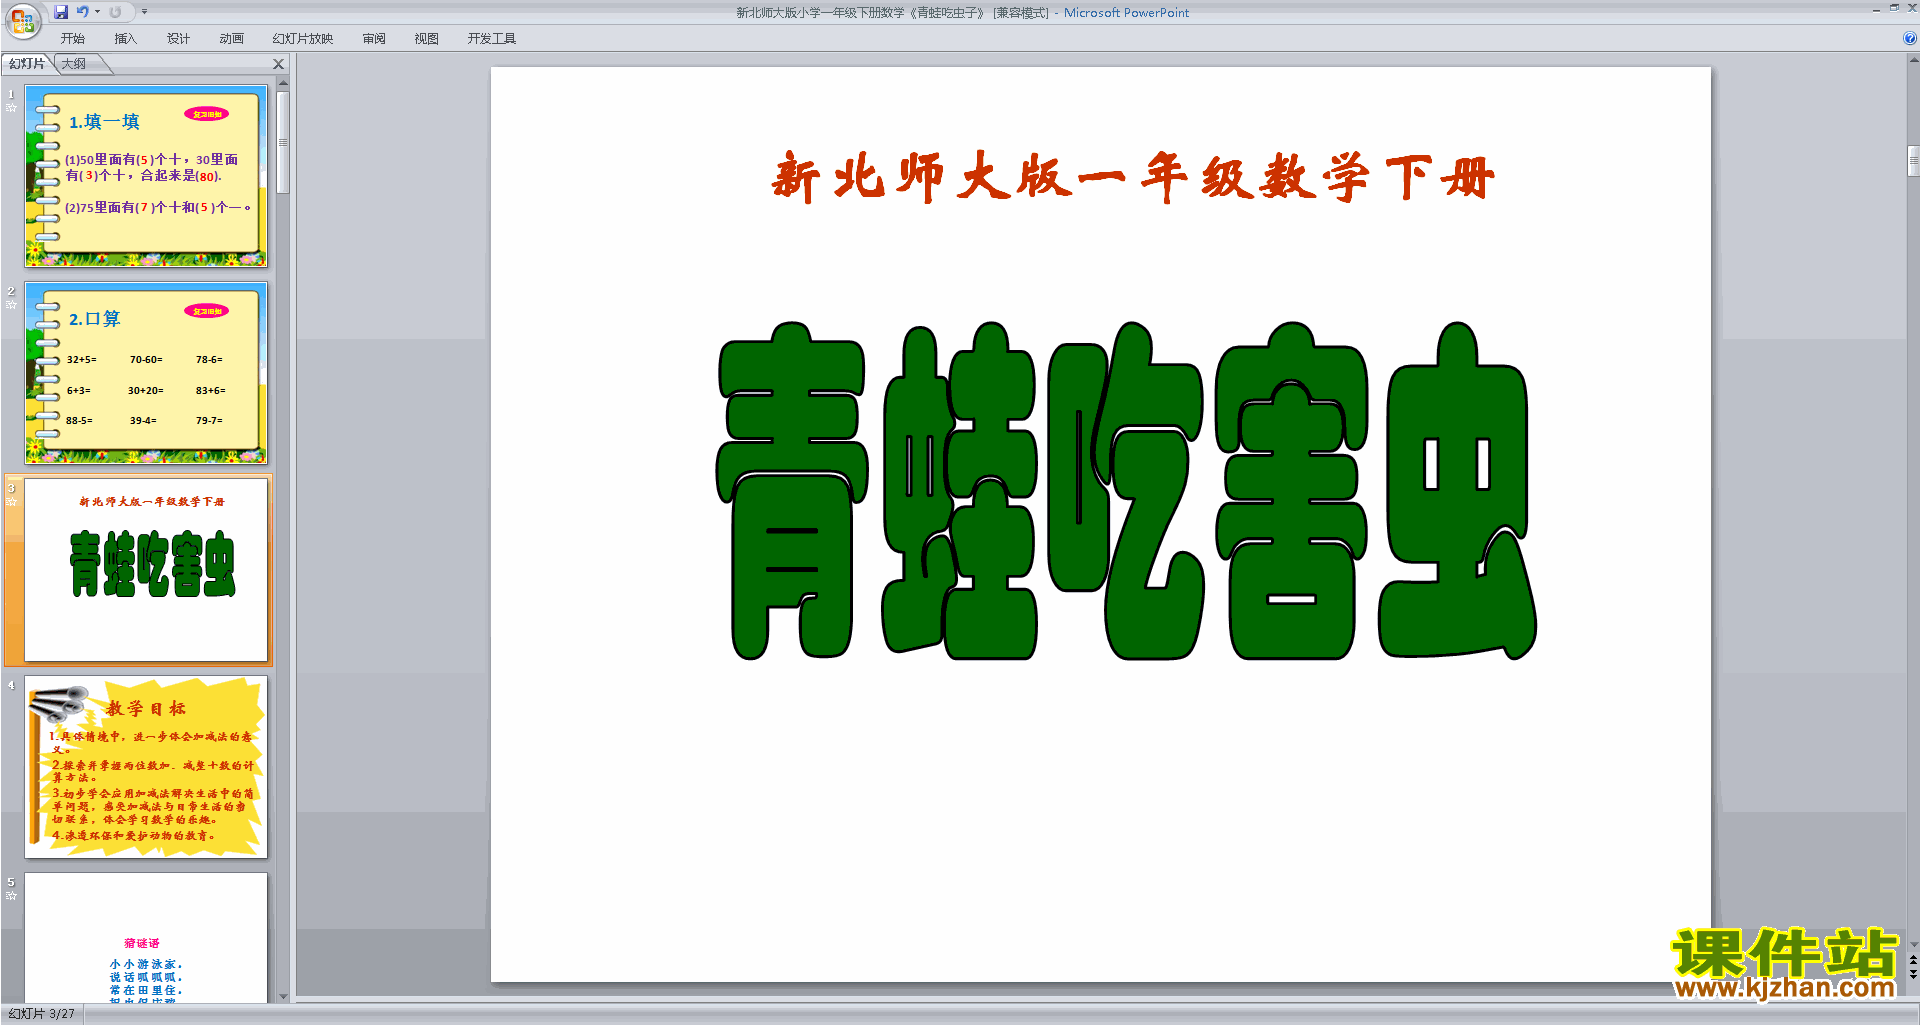1920x1025 pixels.
Task: Click the main editor vertical scrollbar thumb
Action: click(1913, 161)
